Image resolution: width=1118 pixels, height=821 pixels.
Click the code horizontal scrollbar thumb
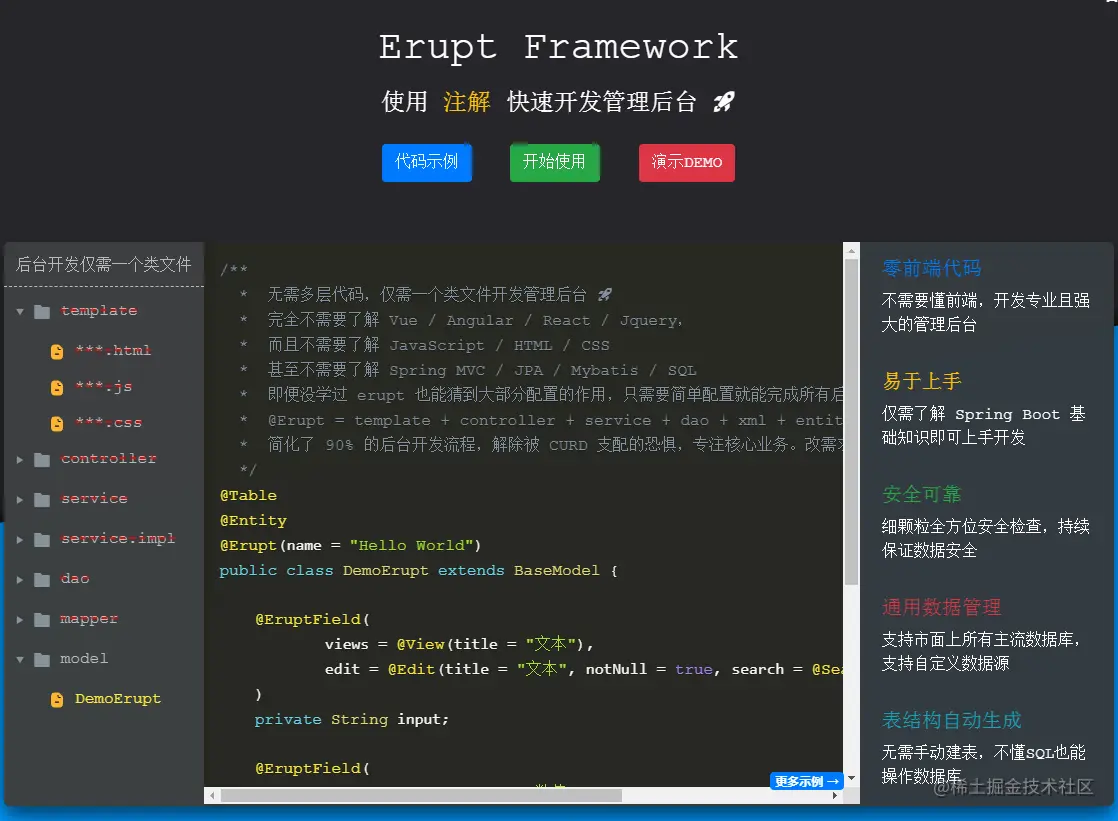click(421, 795)
